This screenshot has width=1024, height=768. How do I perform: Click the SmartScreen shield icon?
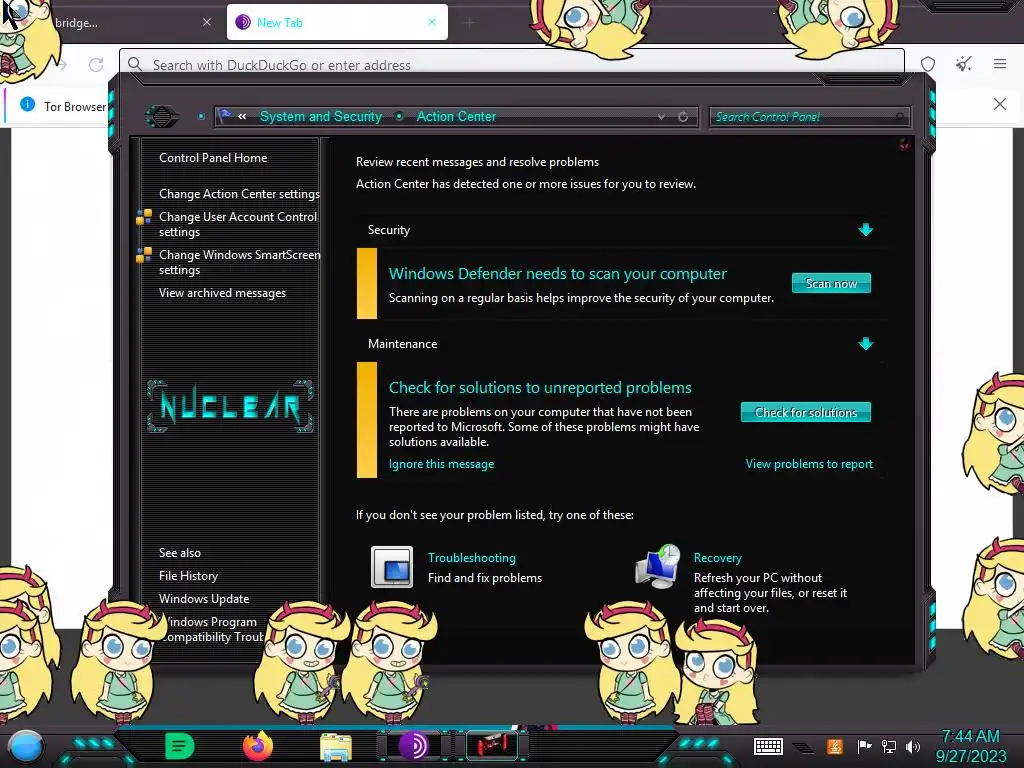144,255
